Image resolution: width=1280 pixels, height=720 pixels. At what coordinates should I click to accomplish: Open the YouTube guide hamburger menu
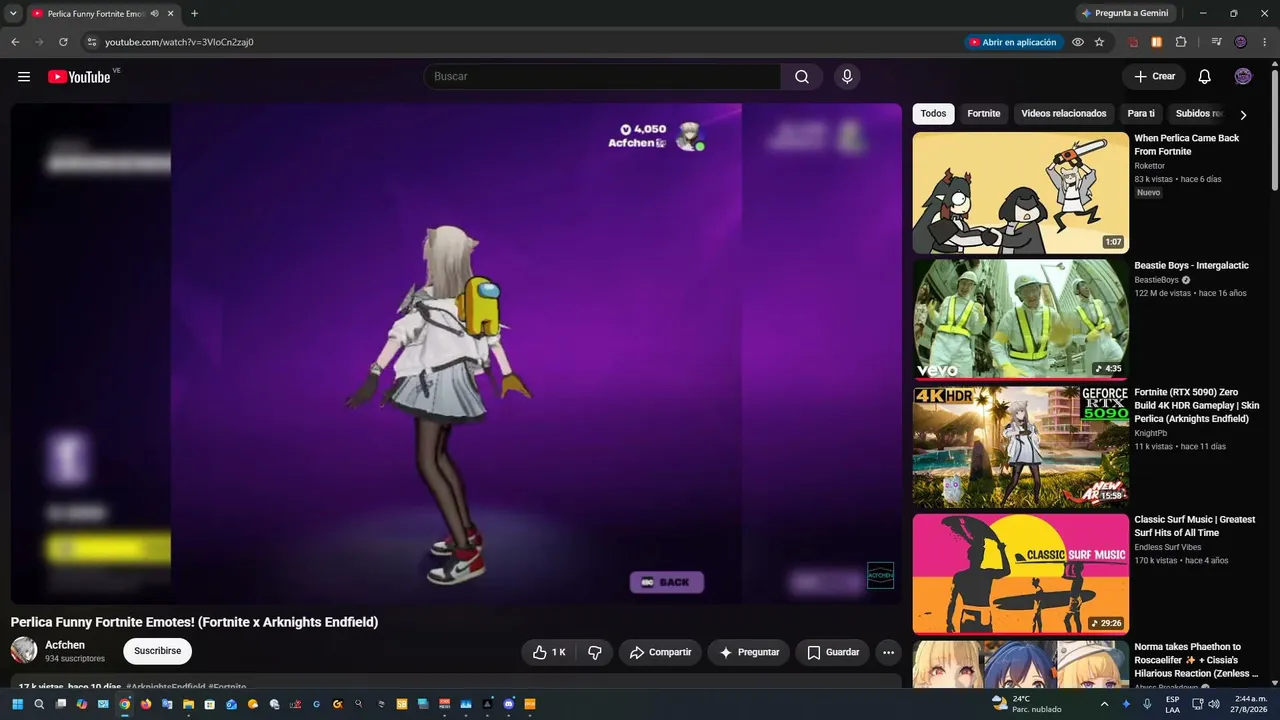click(24, 77)
